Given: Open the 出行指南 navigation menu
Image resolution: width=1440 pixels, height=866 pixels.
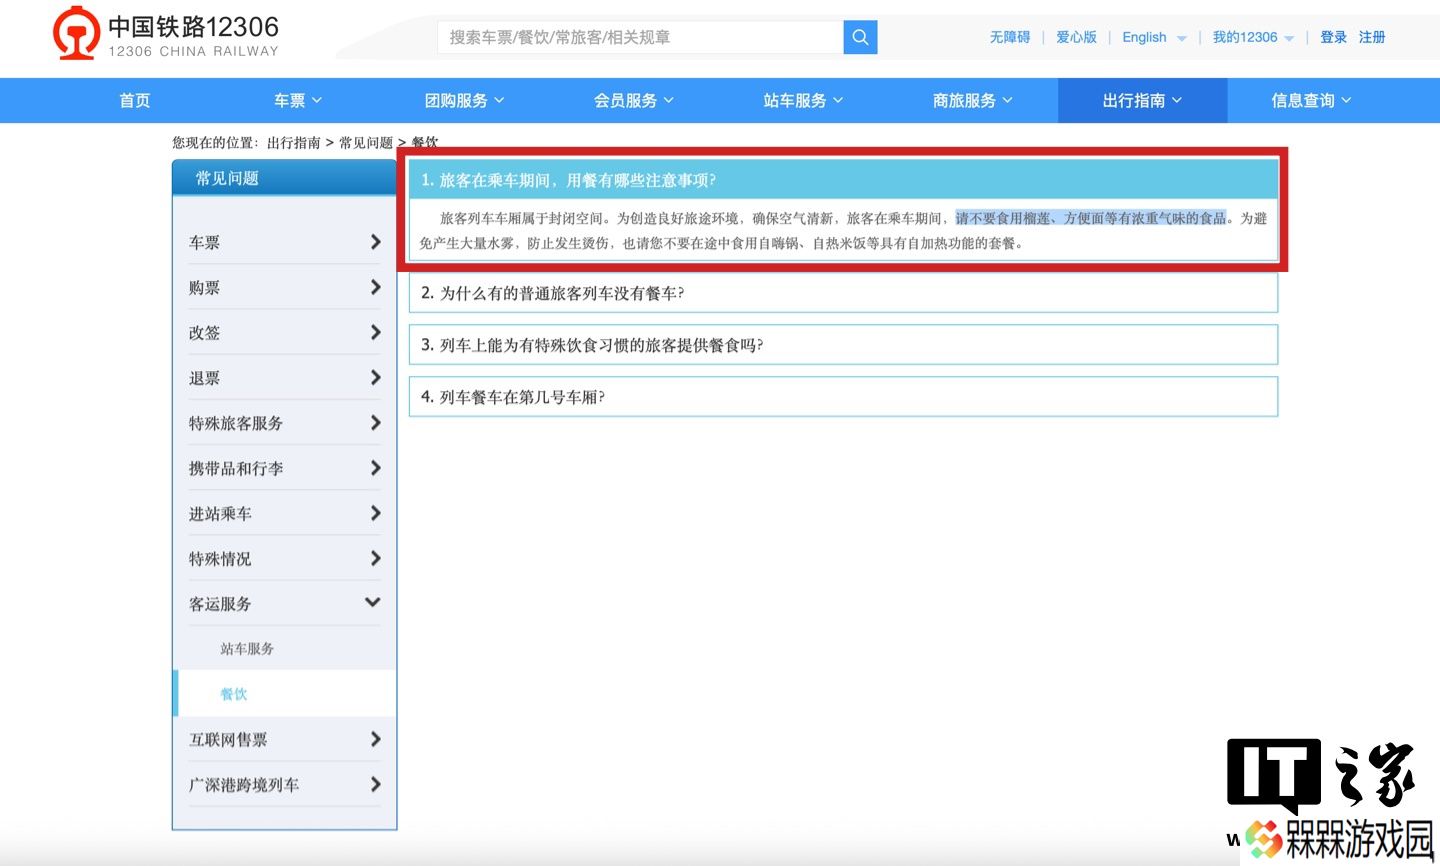Looking at the screenshot, I should click(1142, 101).
